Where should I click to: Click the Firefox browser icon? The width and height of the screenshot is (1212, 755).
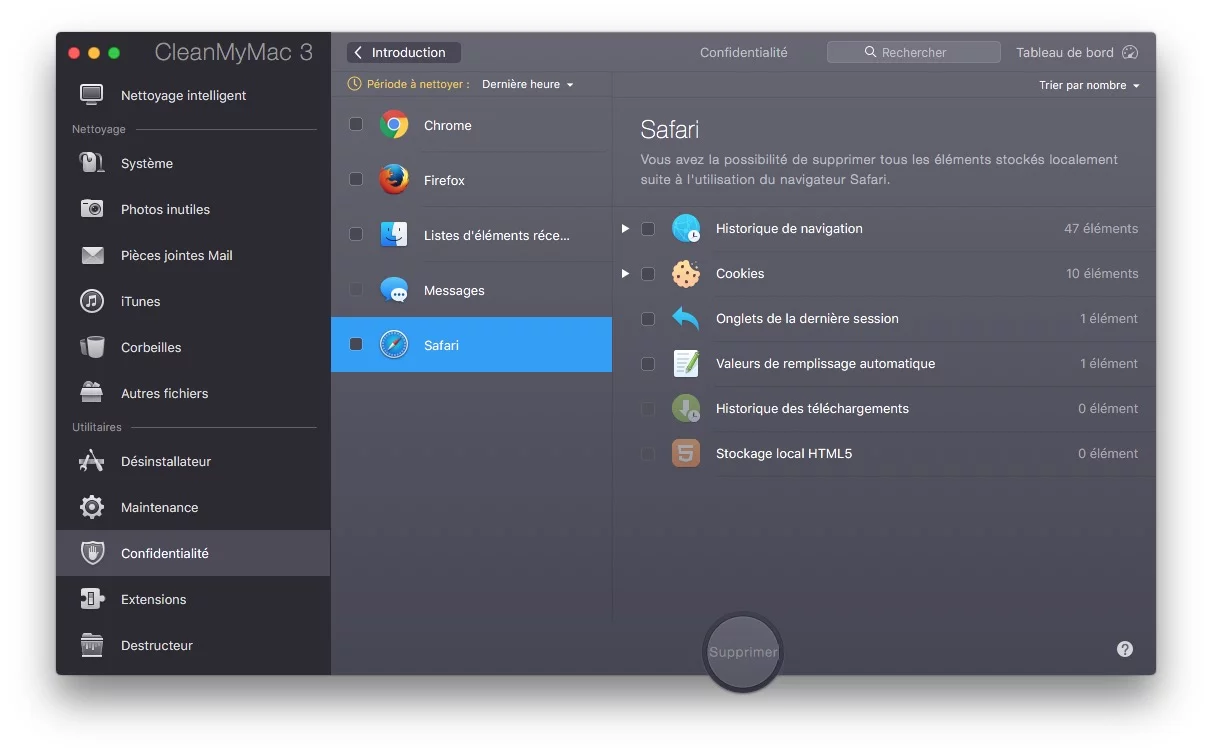coord(394,180)
